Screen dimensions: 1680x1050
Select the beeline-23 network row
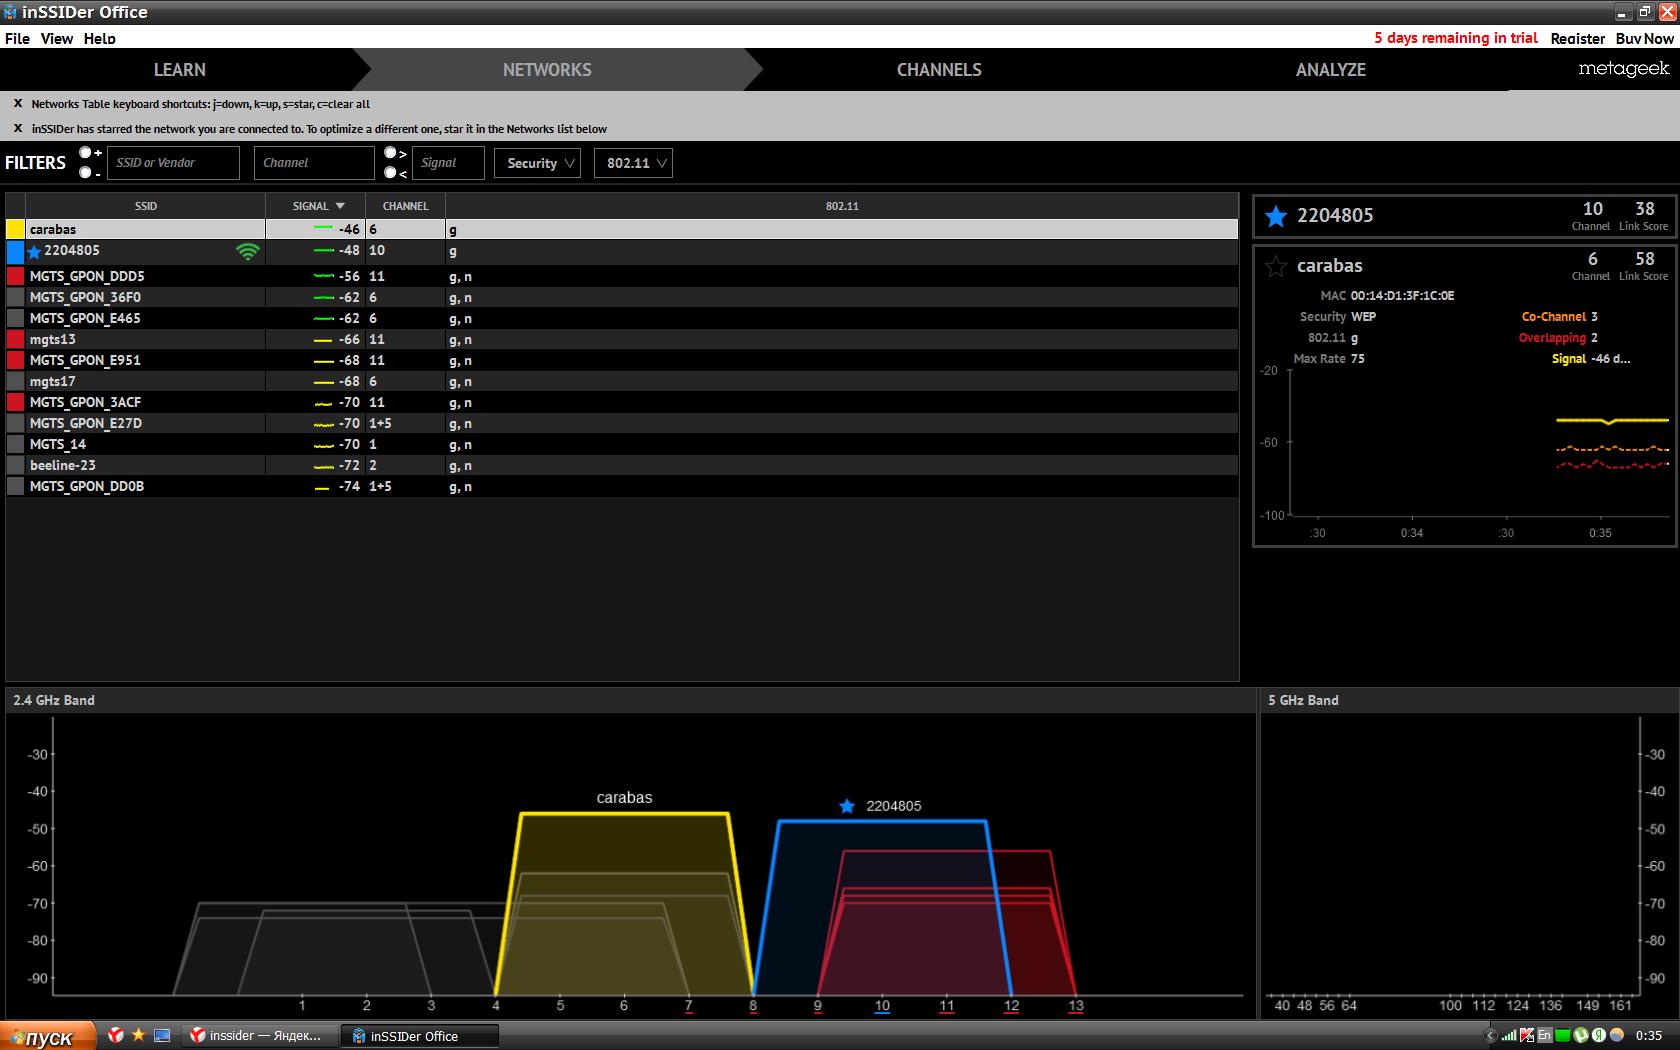622,465
